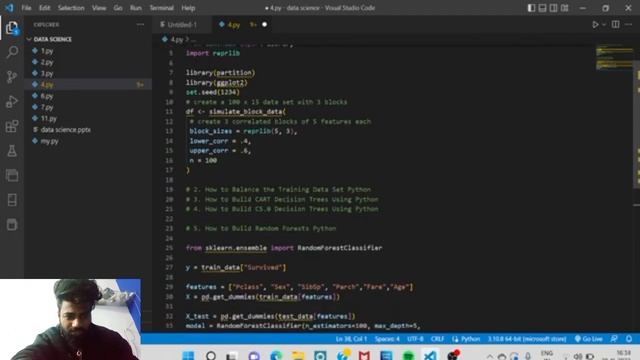The height and width of the screenshot is (360, 640).
Task: Open editor more actions ellipsis
Action: tap(629, 24)
